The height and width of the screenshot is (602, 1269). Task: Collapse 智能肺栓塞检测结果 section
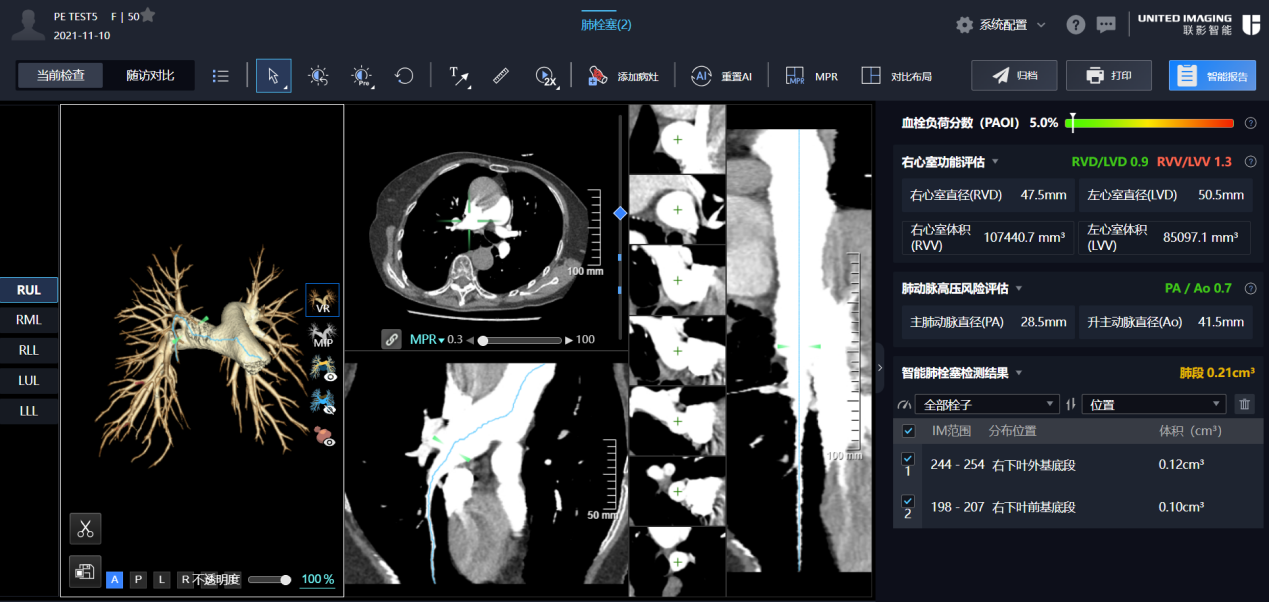point(1019,373)
